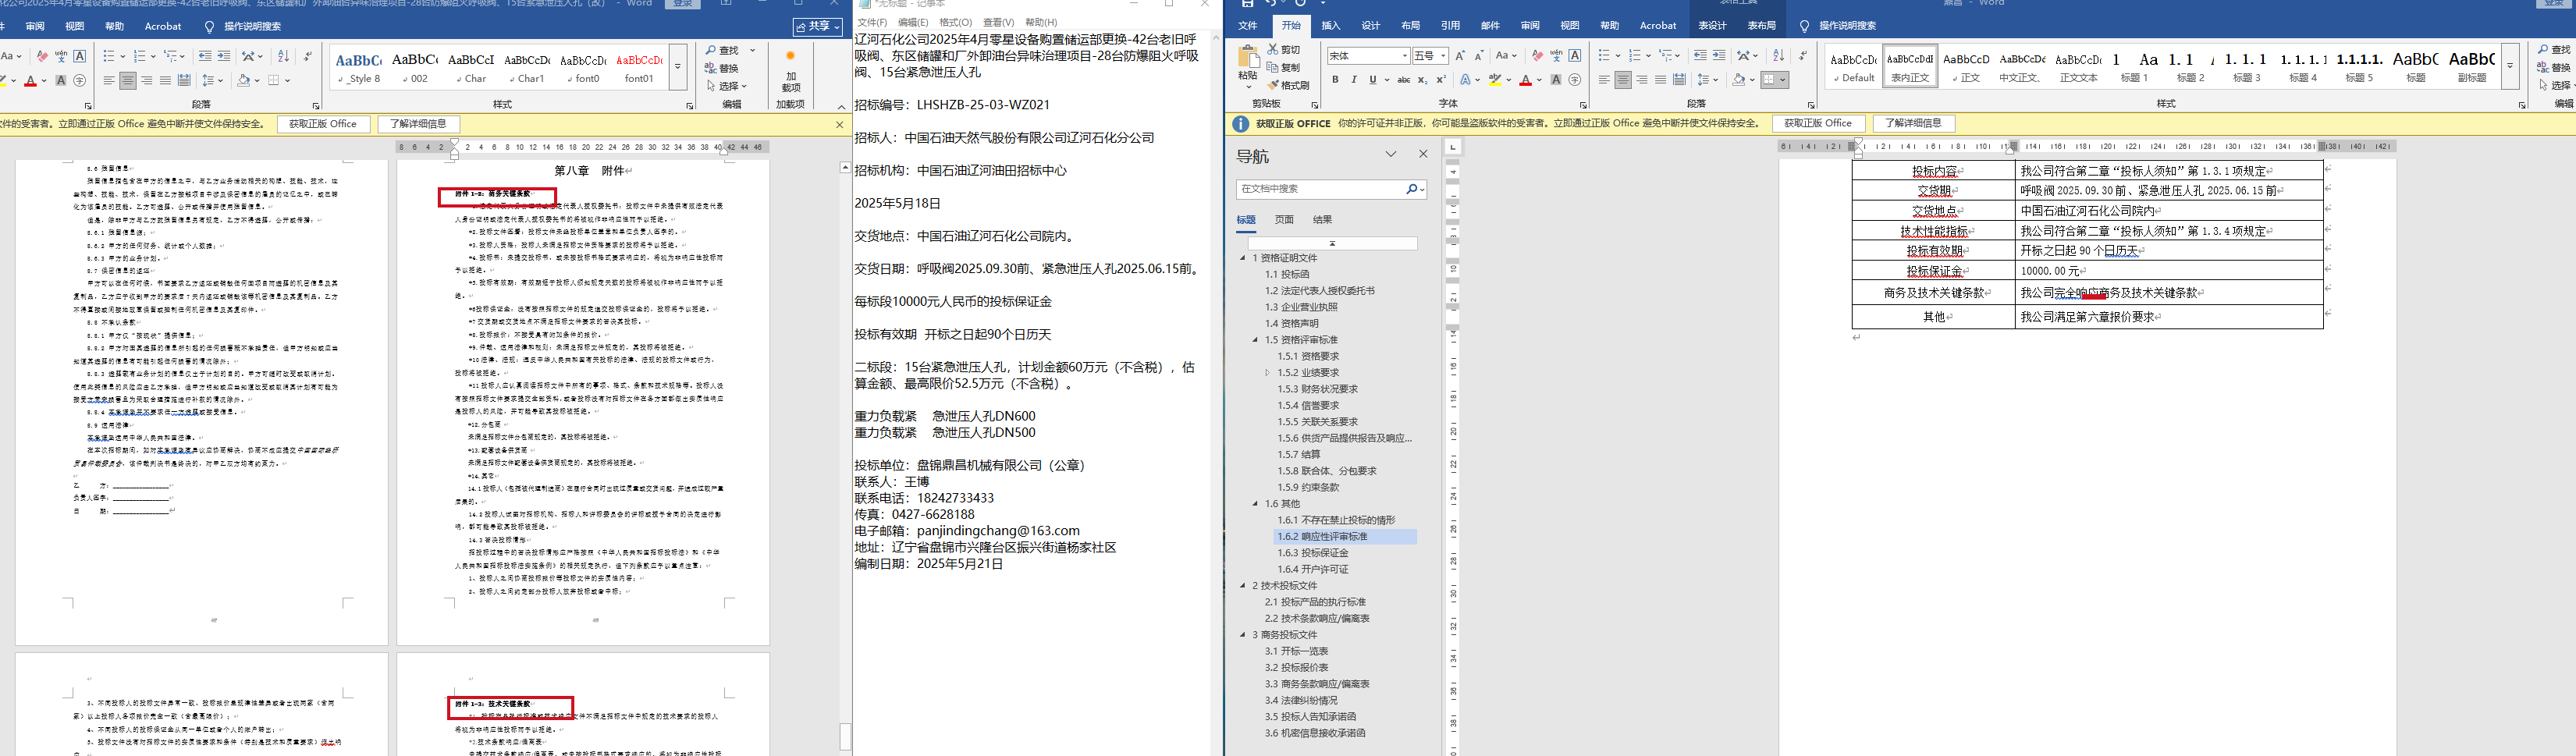Viewport: 2576px width, 756px height.
Task: Open the 引用 tab in right Word window
Action: pyautogui.click(x=1450, y=26)
